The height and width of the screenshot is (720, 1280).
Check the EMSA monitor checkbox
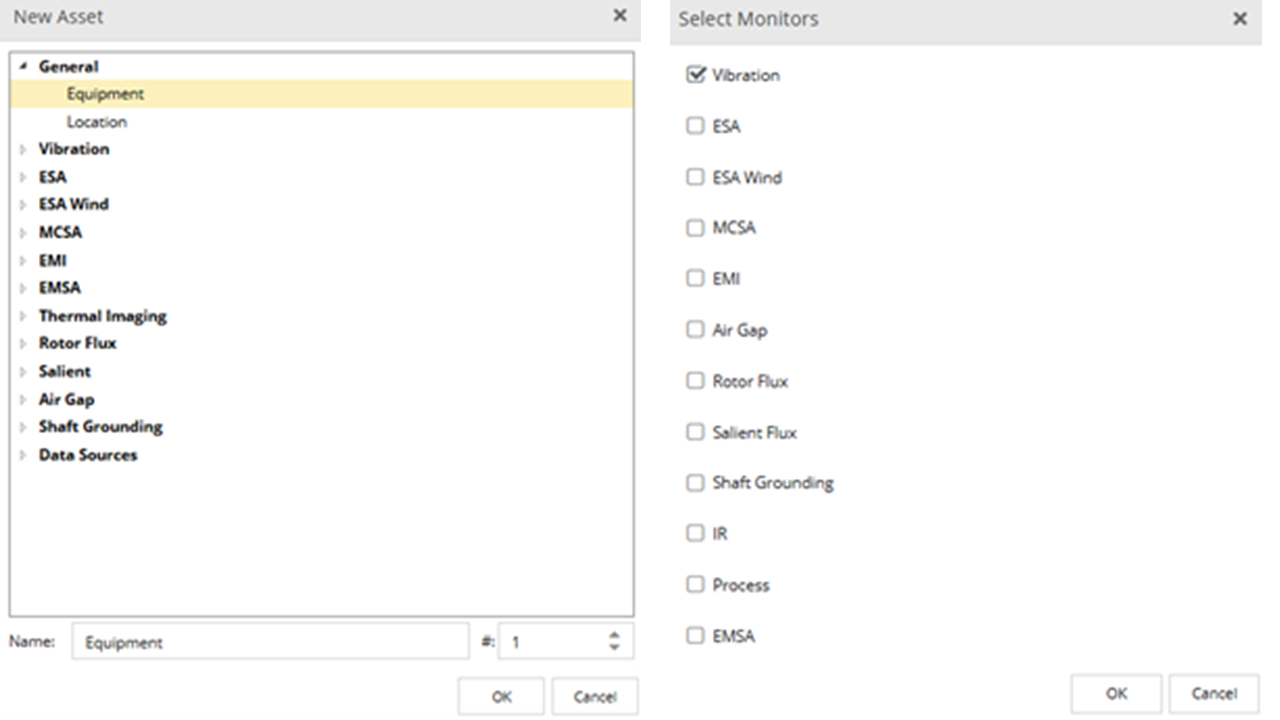[x=695, y=636]
